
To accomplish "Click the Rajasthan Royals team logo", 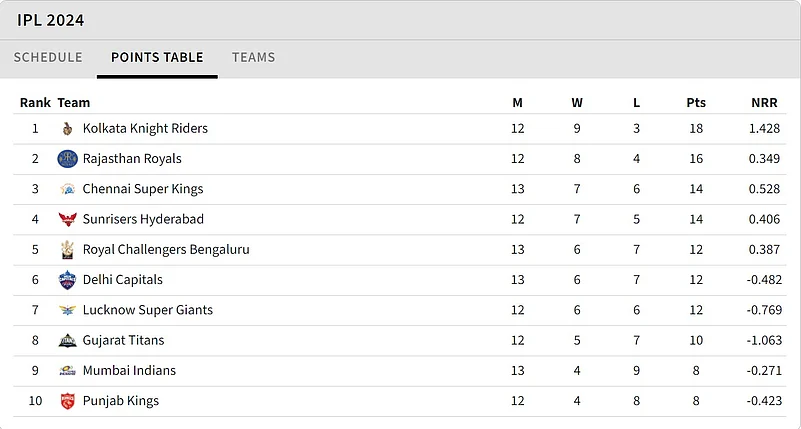I will tap(67, 159).
